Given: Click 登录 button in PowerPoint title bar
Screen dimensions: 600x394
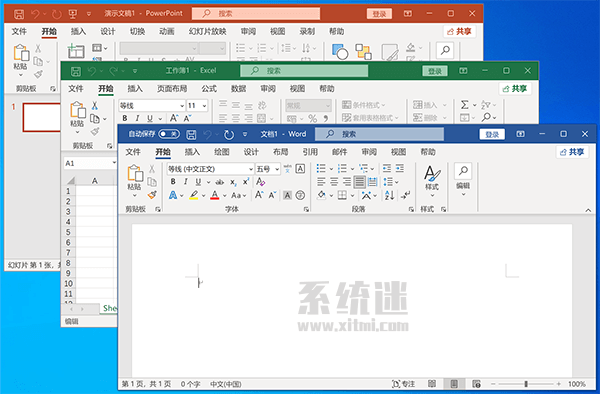Looking at the screenshot, I should pos(379,14).
